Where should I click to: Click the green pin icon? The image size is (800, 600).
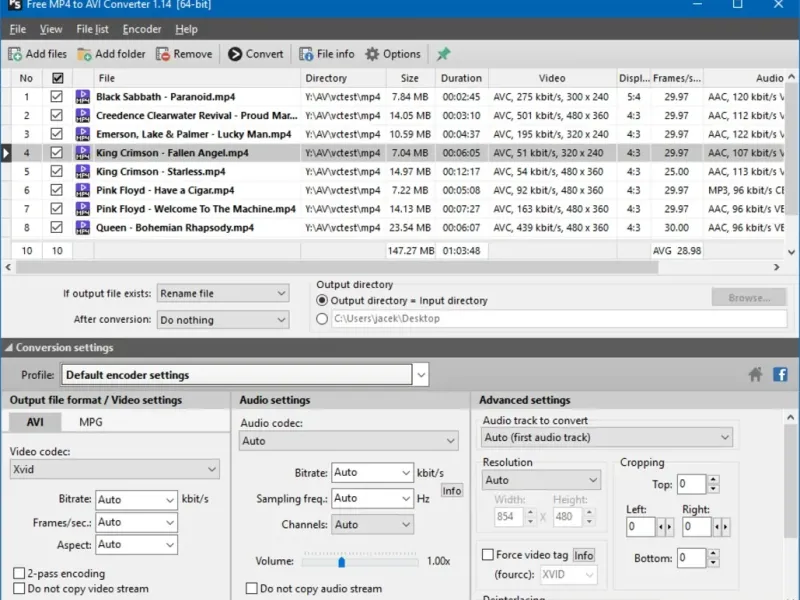[443, 54]
